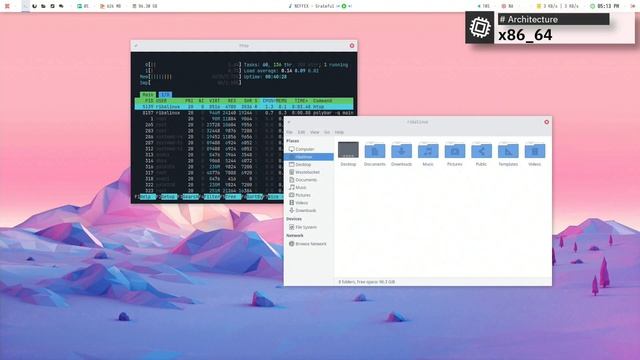Switch to the I/O tab in htop
This screenshot has height=360, width=640.
[165, 95]
